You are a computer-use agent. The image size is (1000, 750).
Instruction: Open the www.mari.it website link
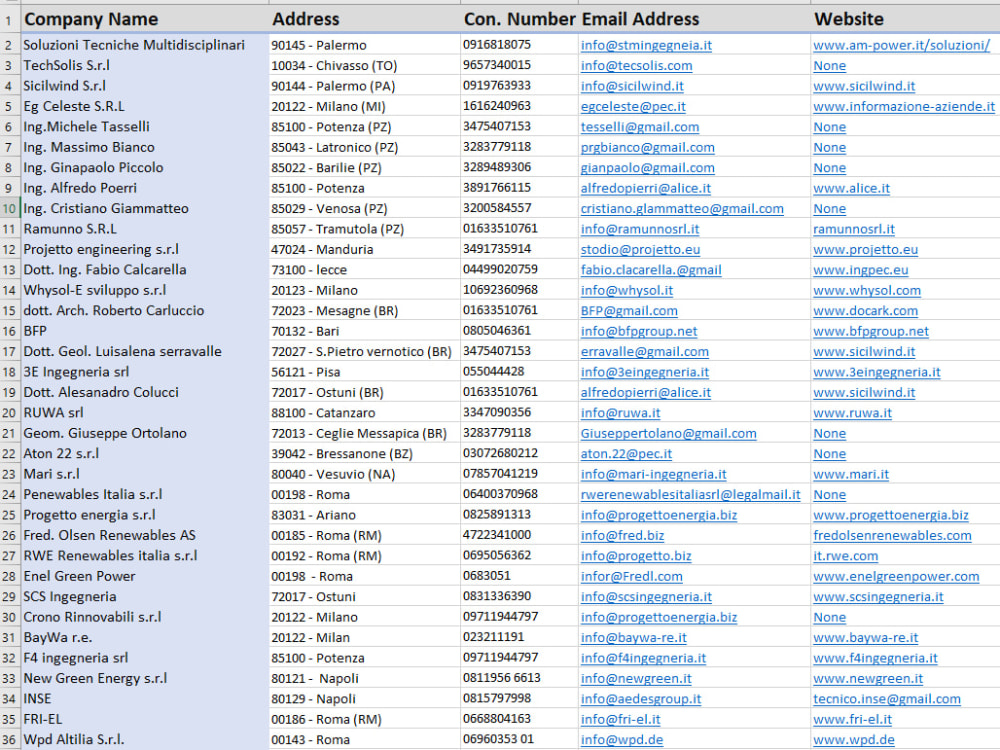tap(851, 474)
